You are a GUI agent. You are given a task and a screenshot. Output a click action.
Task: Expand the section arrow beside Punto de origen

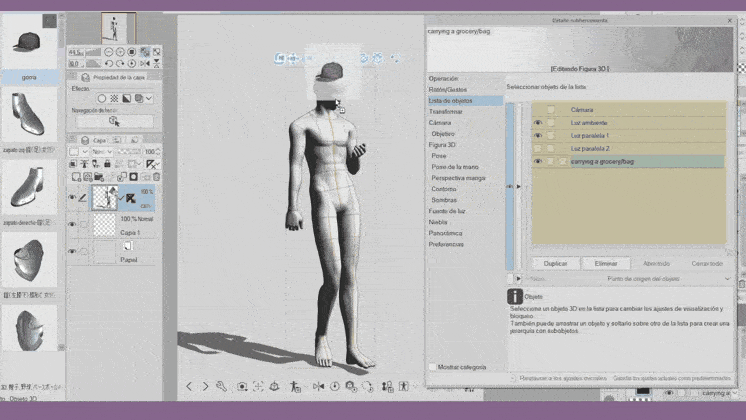[518, 279]
